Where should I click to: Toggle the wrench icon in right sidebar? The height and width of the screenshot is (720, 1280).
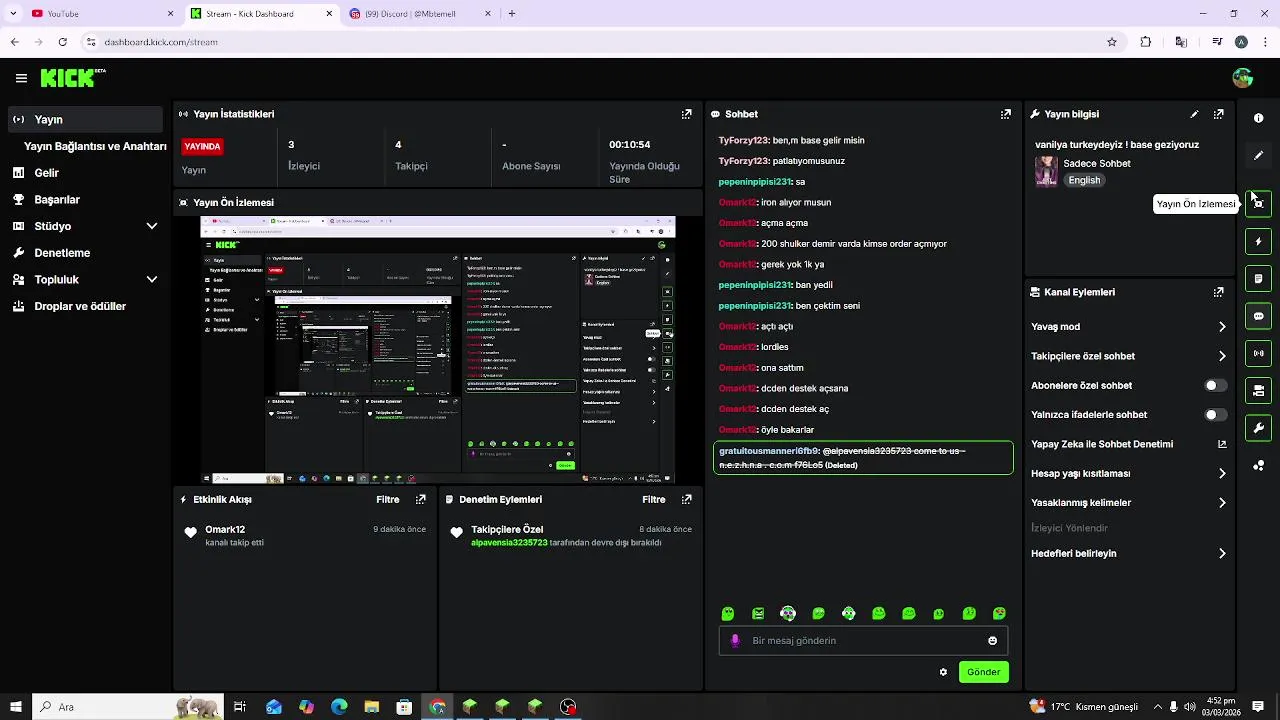coord(1258,428)
